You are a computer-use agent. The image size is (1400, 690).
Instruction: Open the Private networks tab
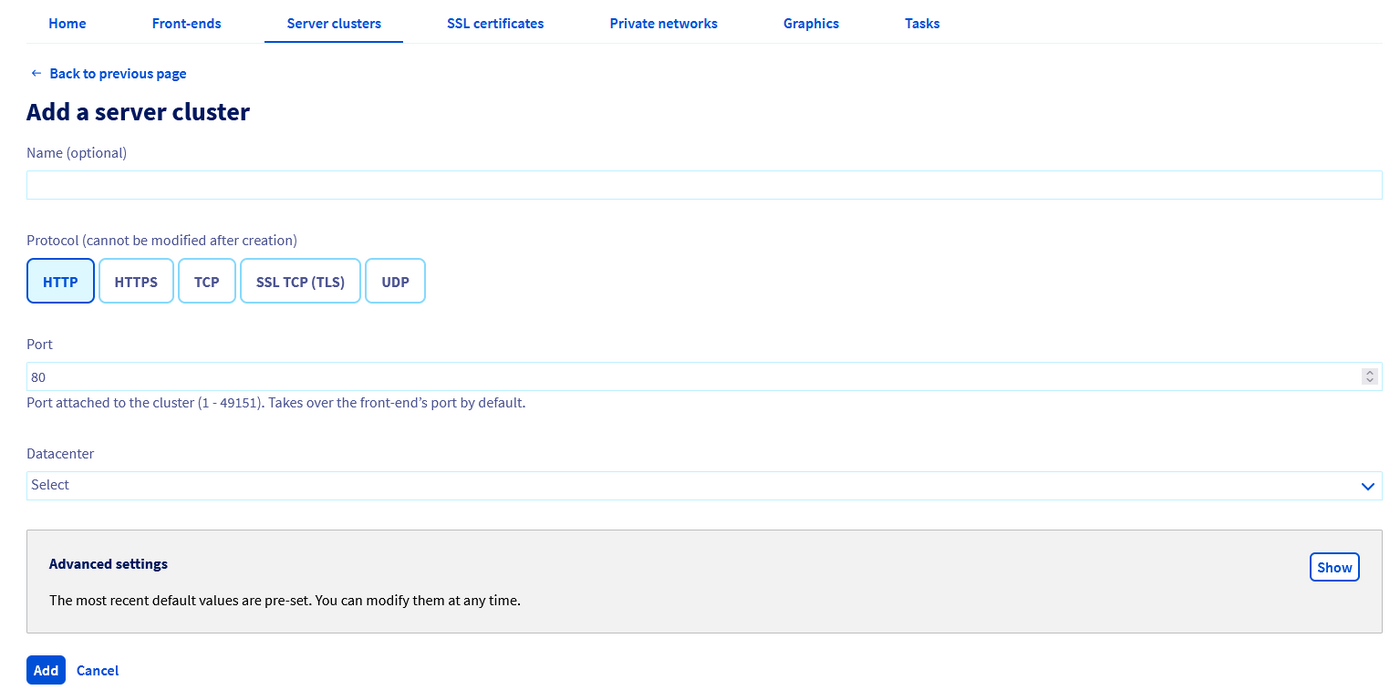[x=663, y=23]
